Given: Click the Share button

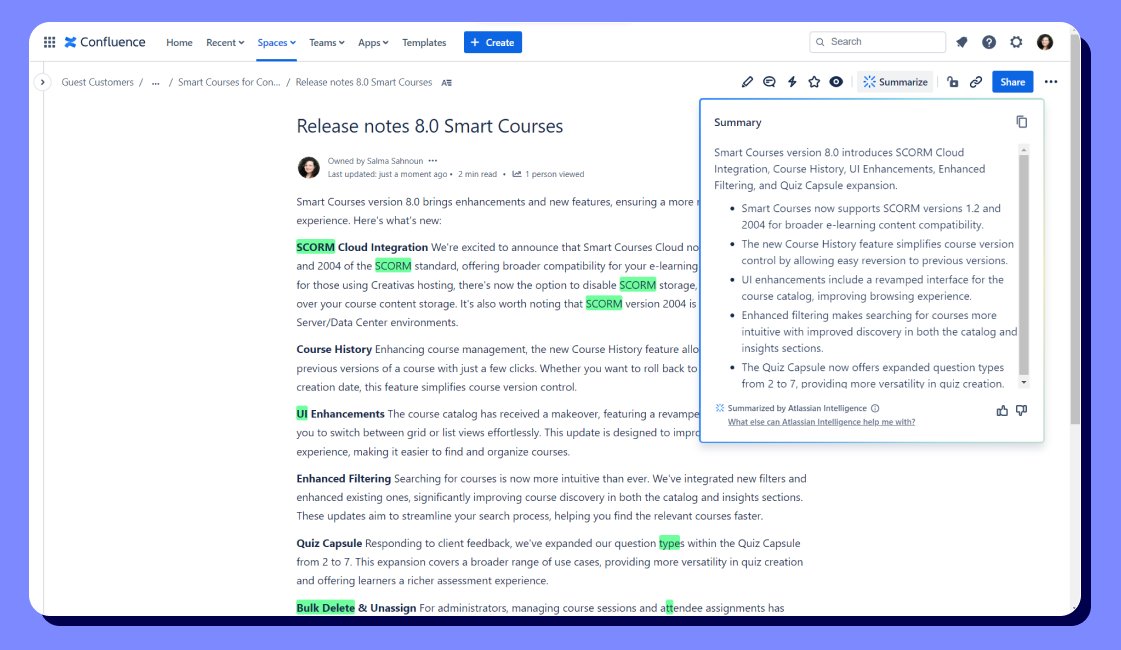Looking at the screenshot, I should click(x=1012, y=82).
